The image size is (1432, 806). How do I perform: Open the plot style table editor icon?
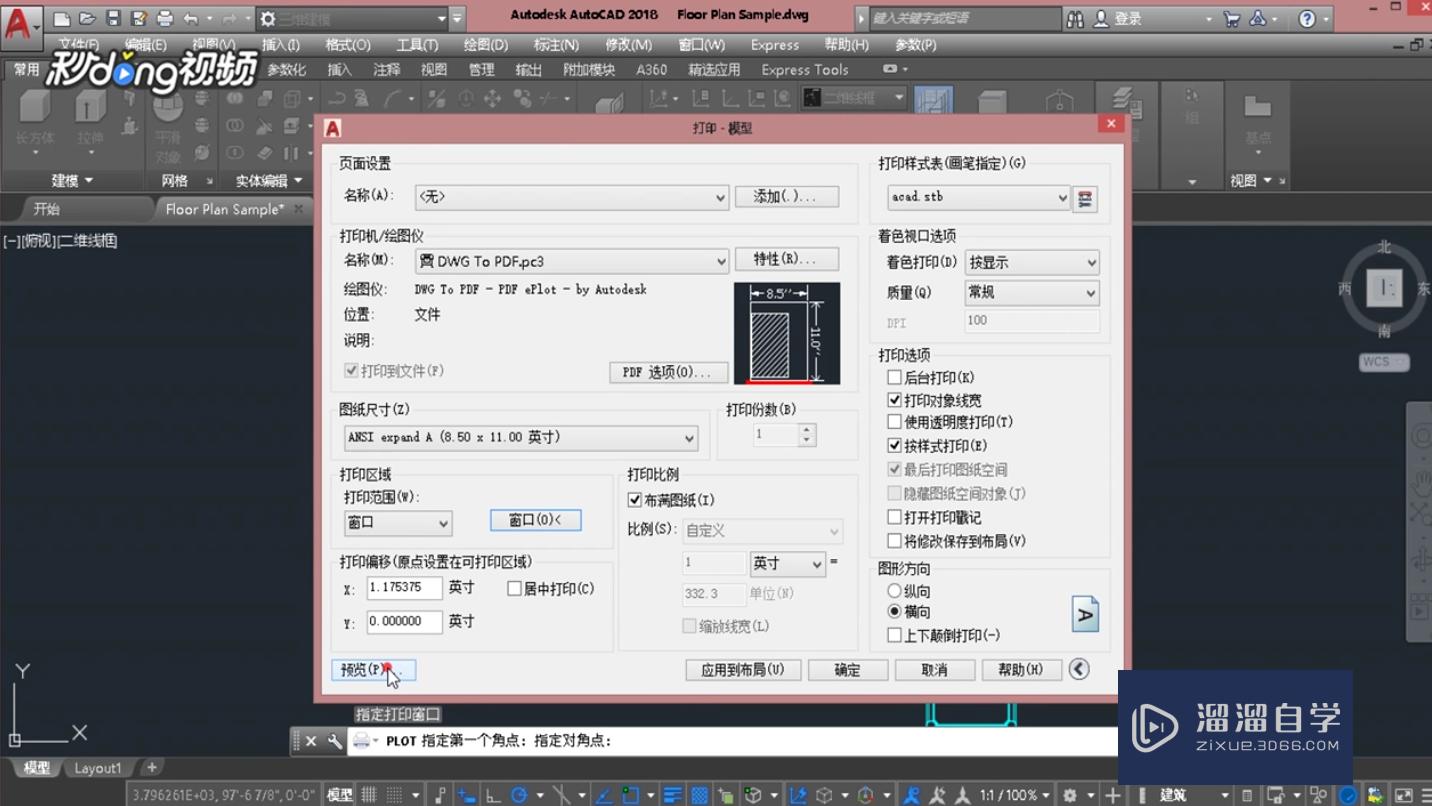(x=1085, y=199)
